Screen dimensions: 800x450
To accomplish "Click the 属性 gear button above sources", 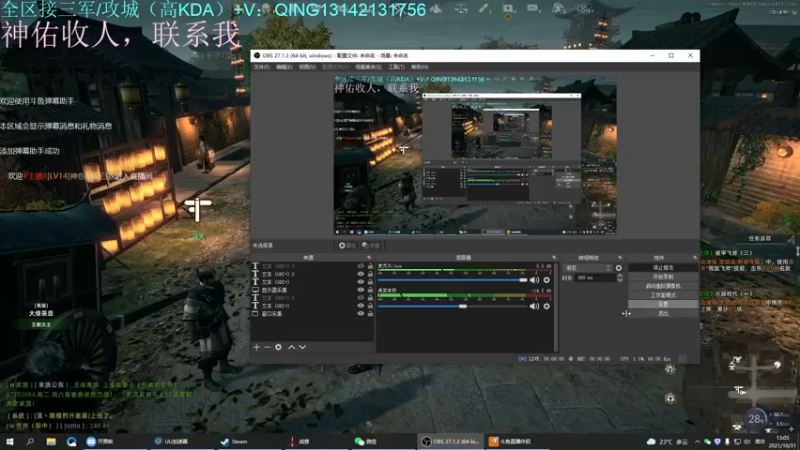I will [347, 245].
